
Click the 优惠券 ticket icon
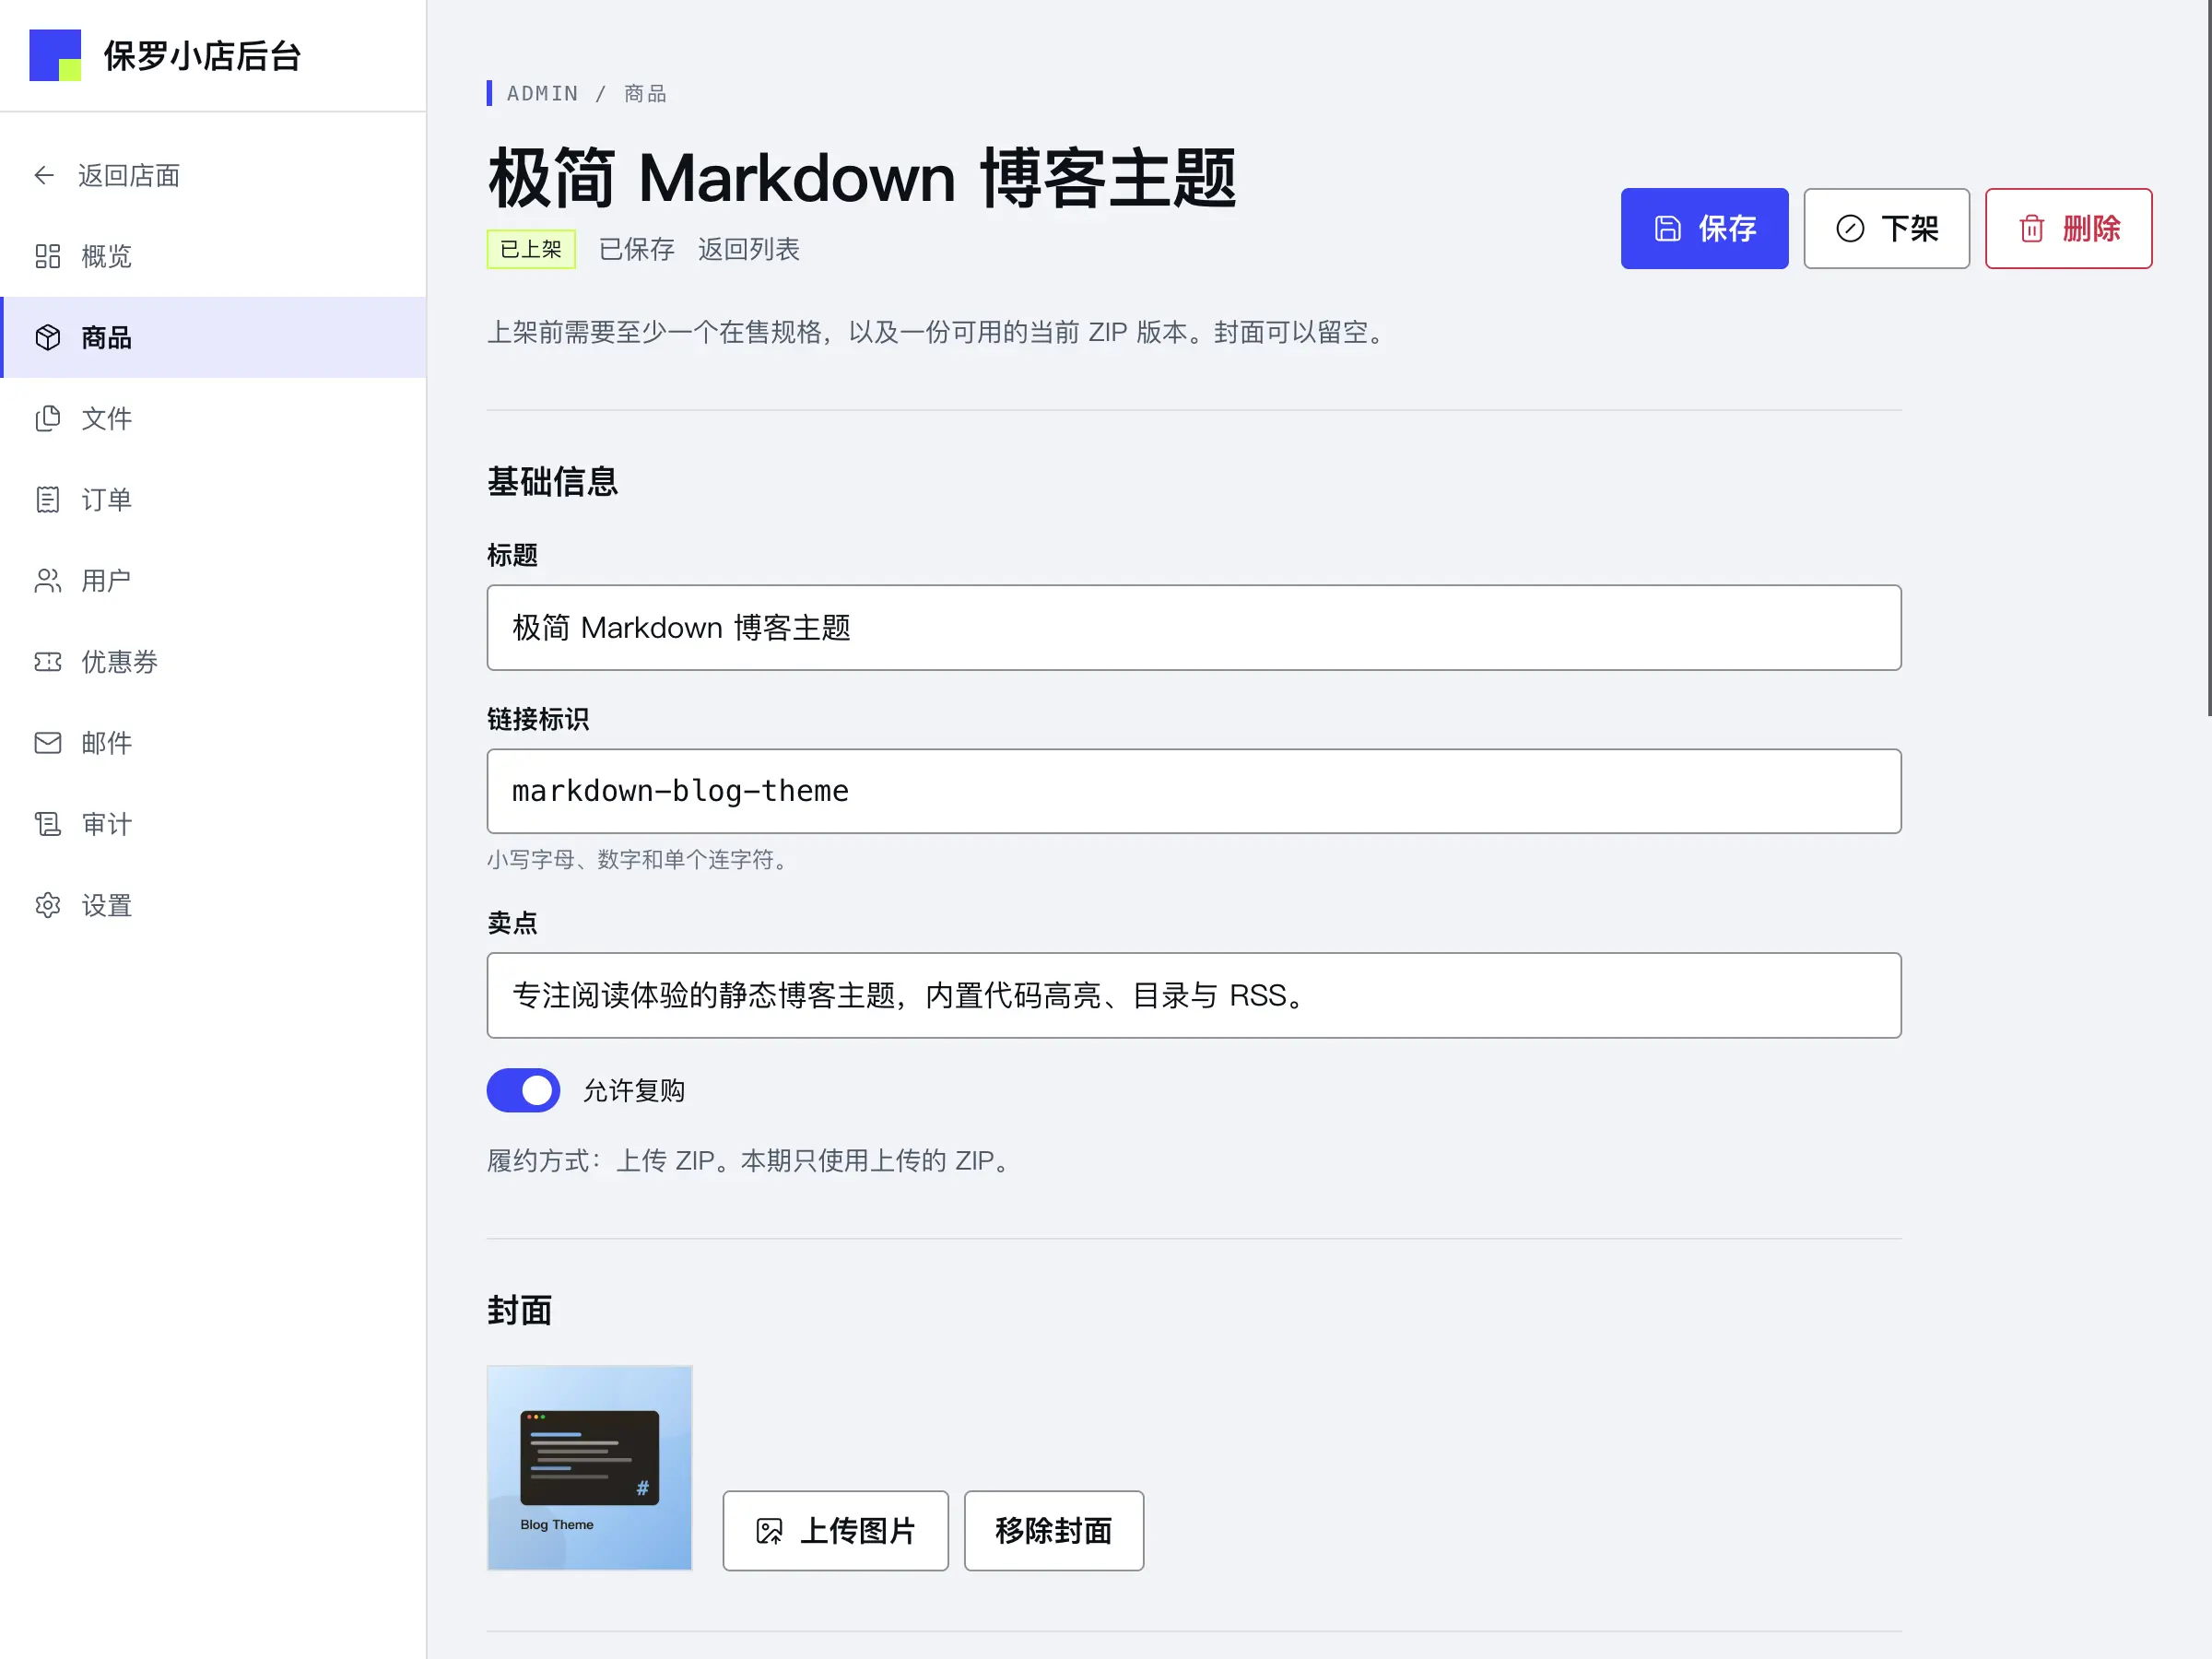[48, 662]
